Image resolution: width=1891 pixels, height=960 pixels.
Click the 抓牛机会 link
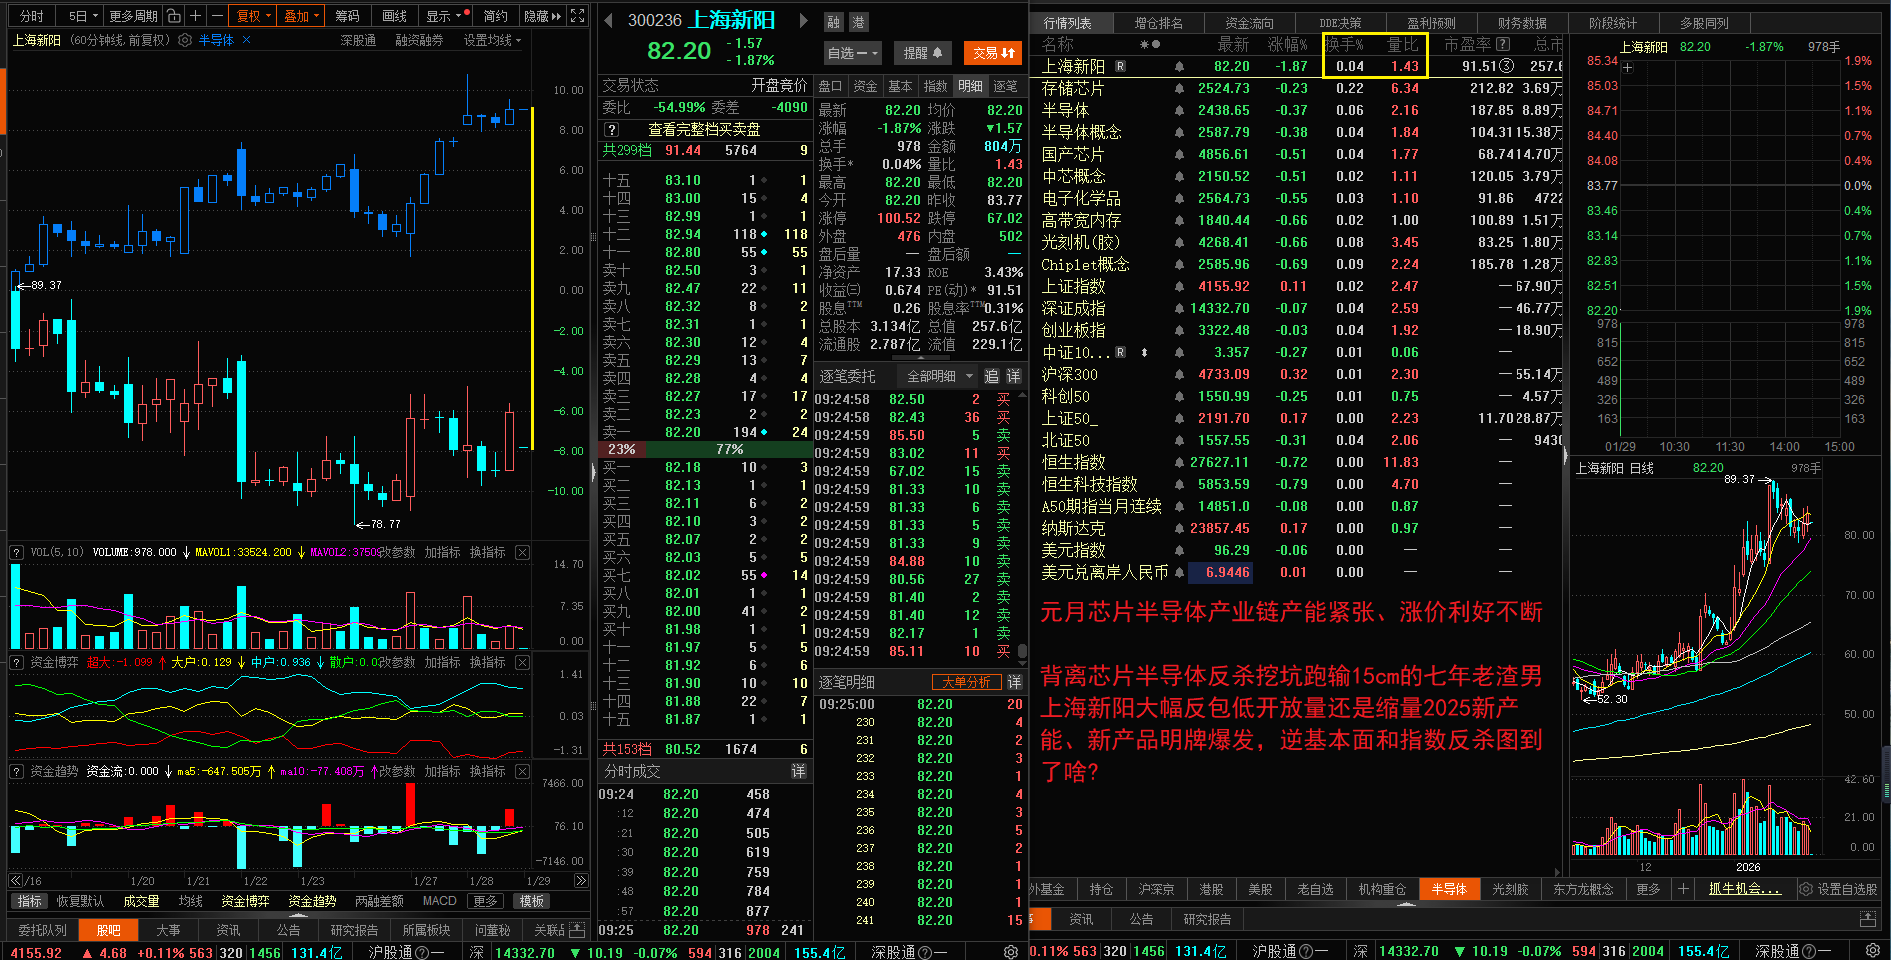1745,889
